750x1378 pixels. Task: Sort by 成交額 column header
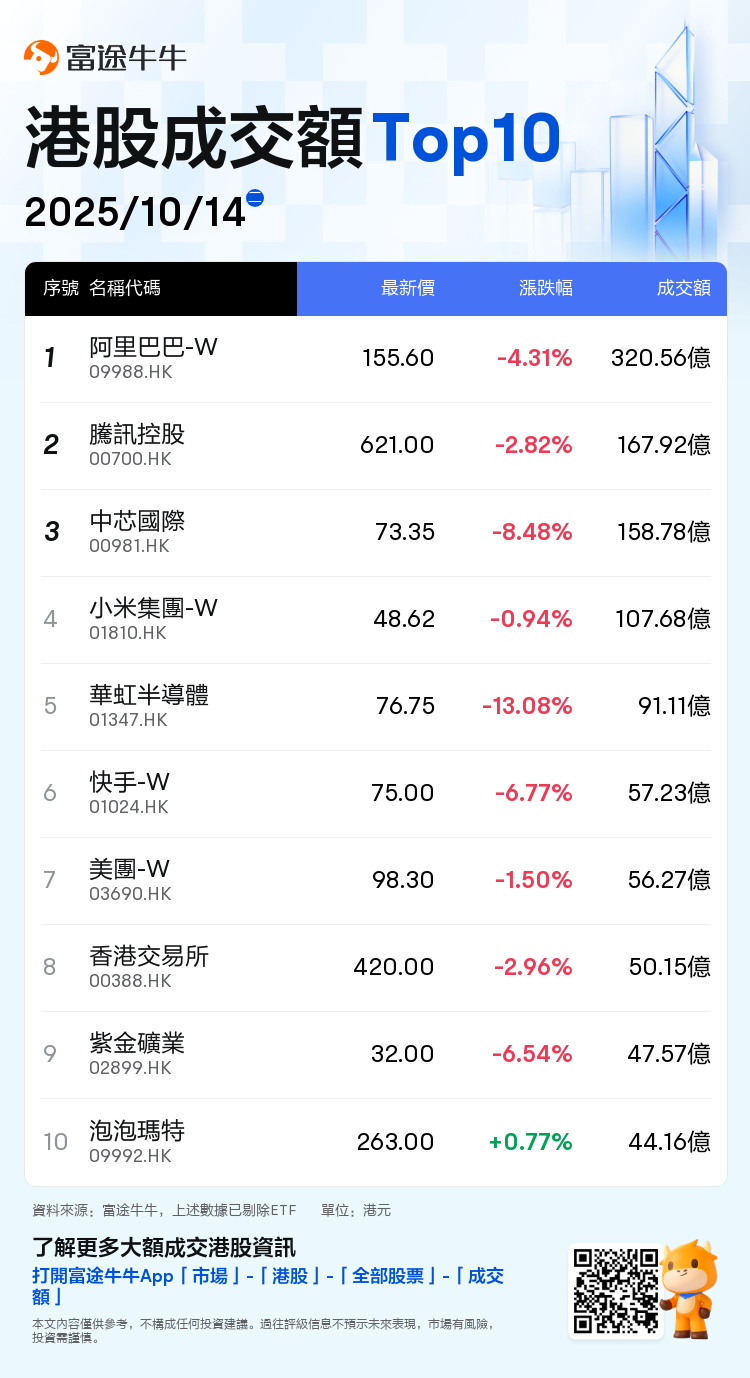[x=683, y=288]
